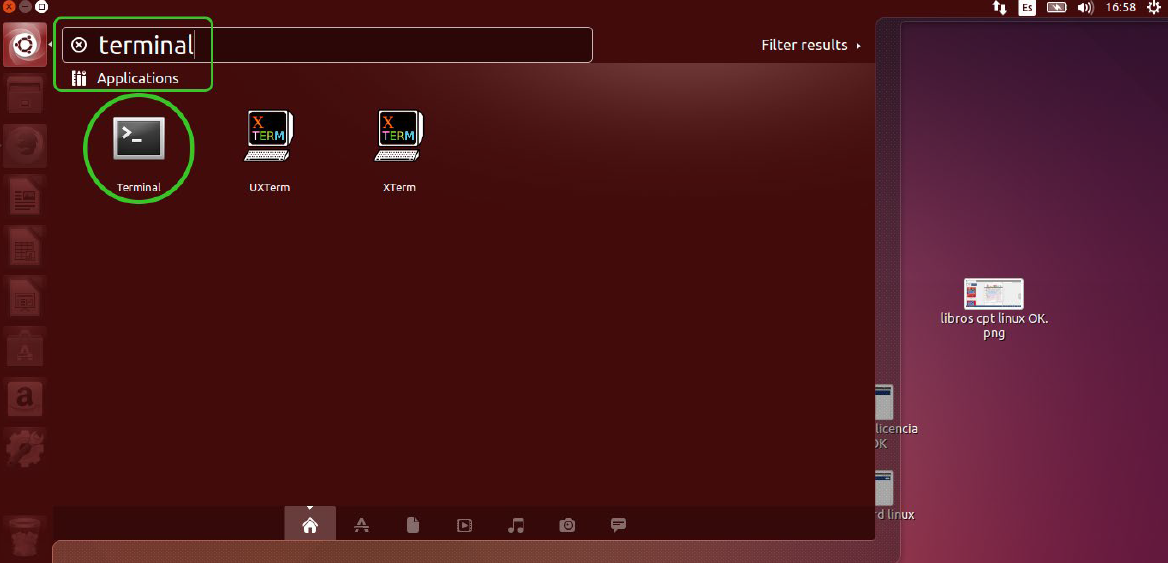Switch to the Music lens
1168x563 pixels.
516,525
